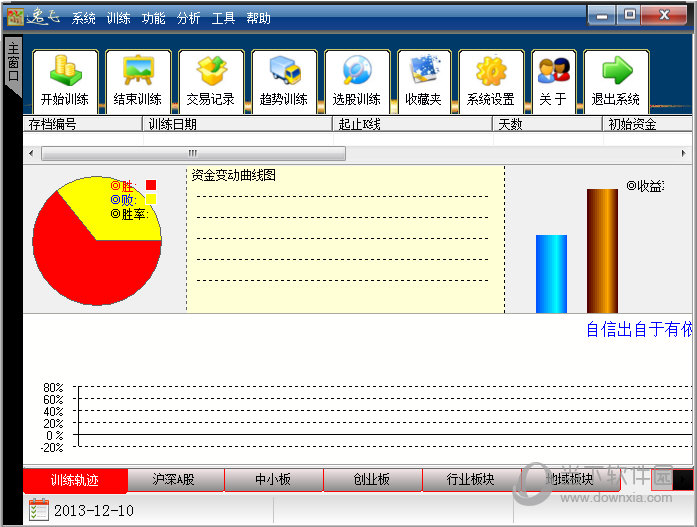This screenshot has height=527, width=697.
Task: Open the 功能 menu
Action: [x=153, y=18]
